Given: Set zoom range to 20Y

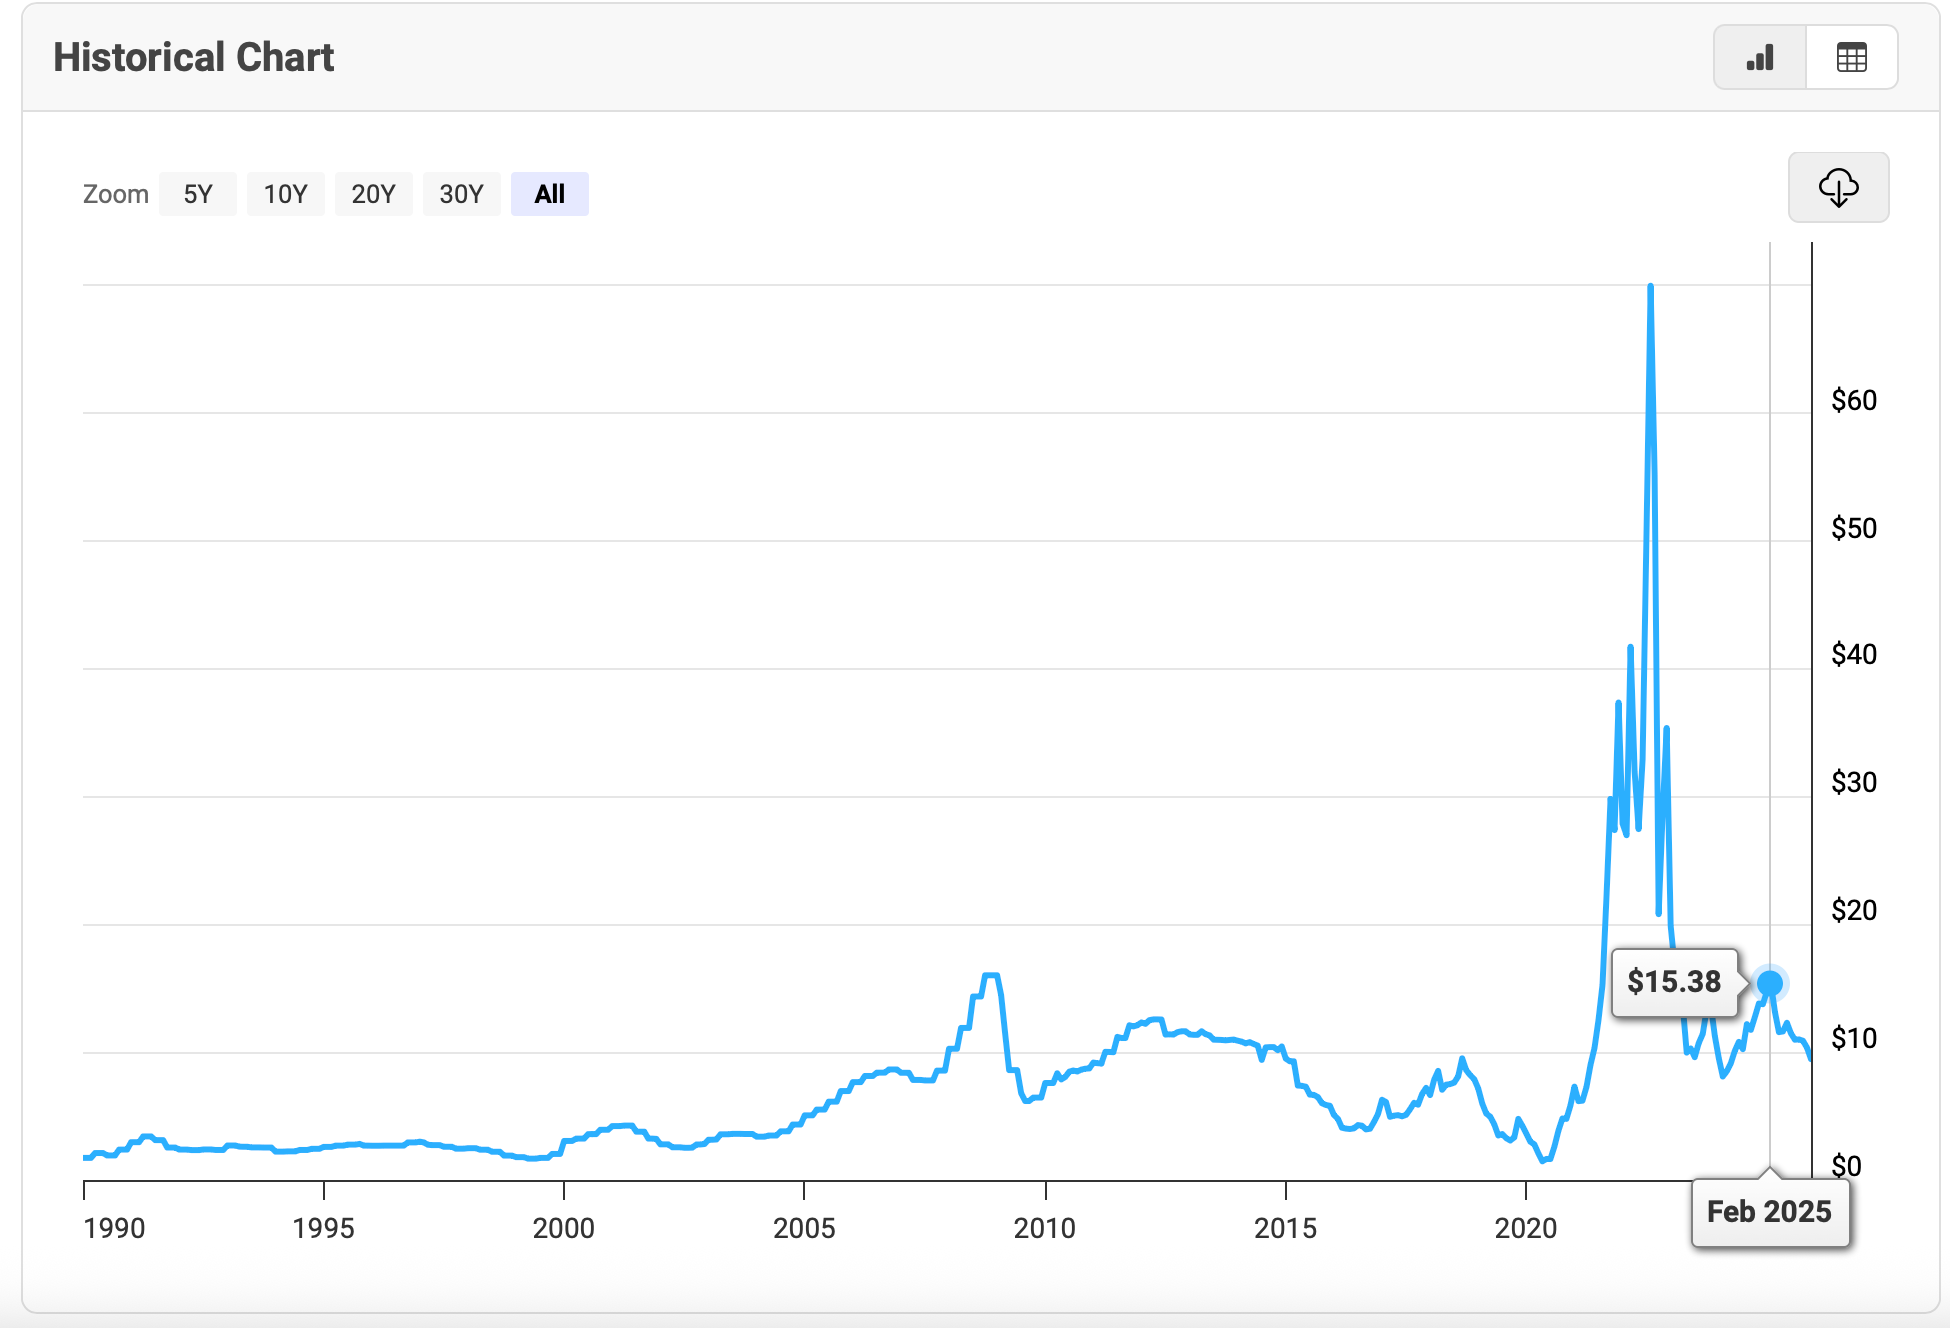Looking at the screenshot, I should coord(373,194).
